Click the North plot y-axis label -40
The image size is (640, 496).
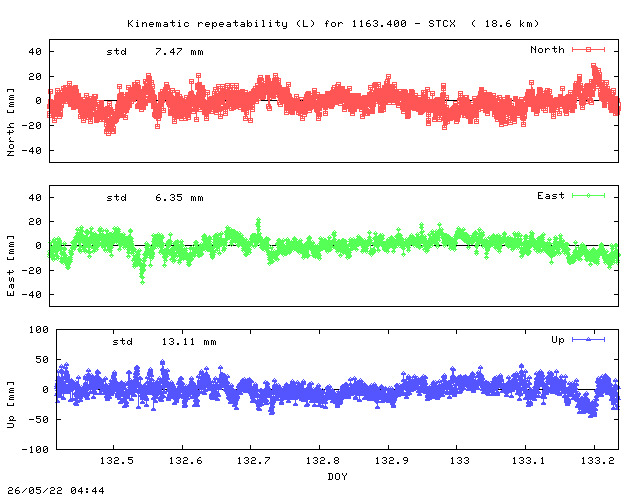(x=31, y=151)
